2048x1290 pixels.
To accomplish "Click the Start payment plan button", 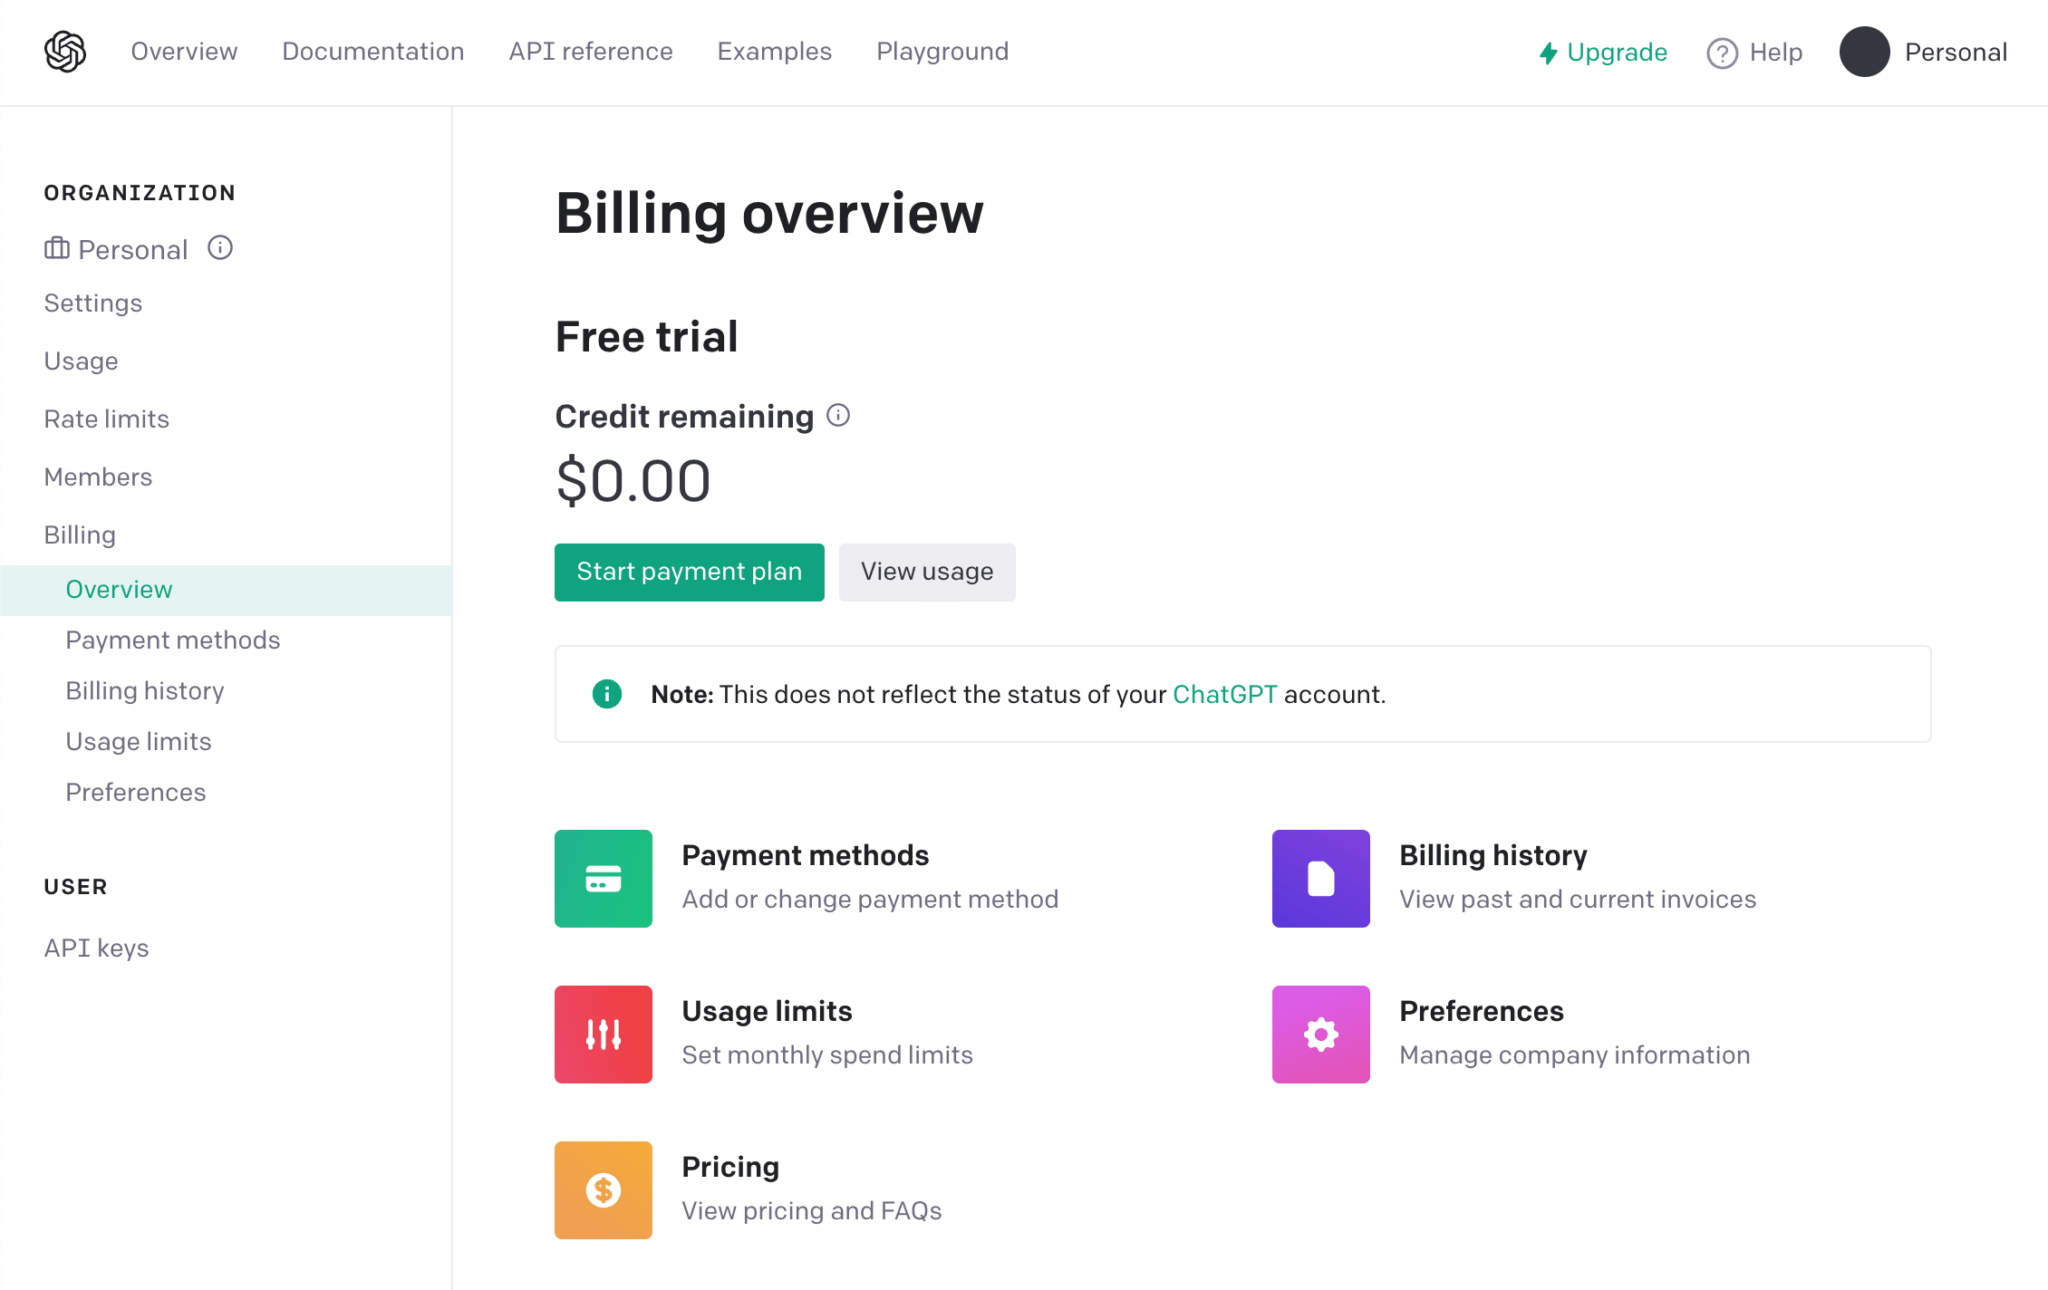I will pos(688,572).
